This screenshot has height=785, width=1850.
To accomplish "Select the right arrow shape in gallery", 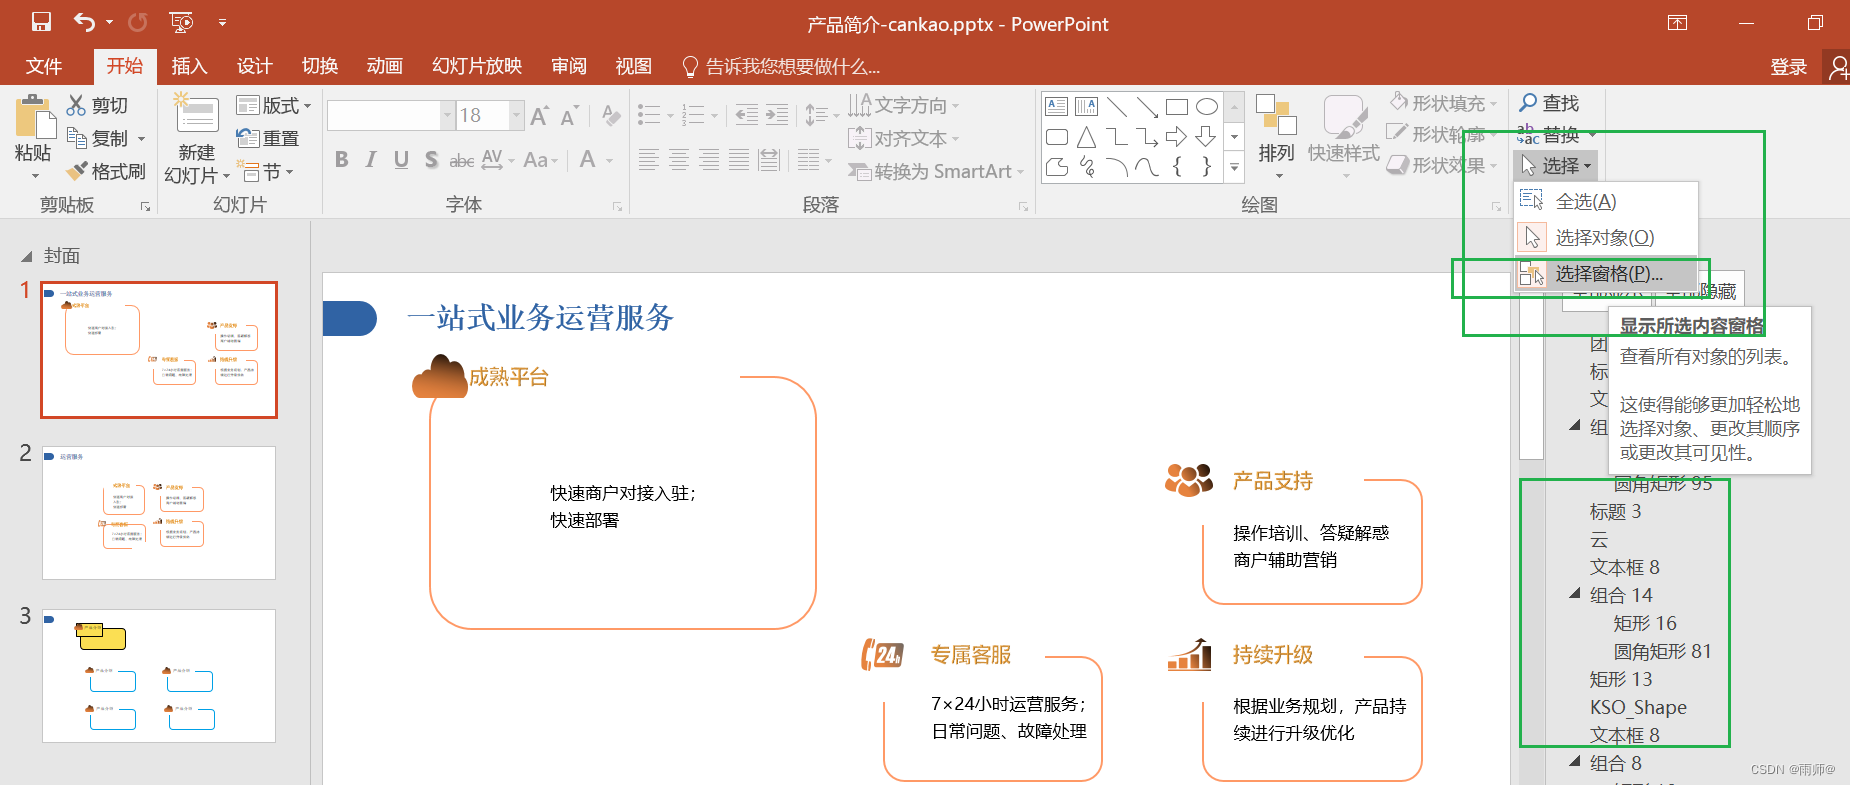I will [x=1177, y=137].
